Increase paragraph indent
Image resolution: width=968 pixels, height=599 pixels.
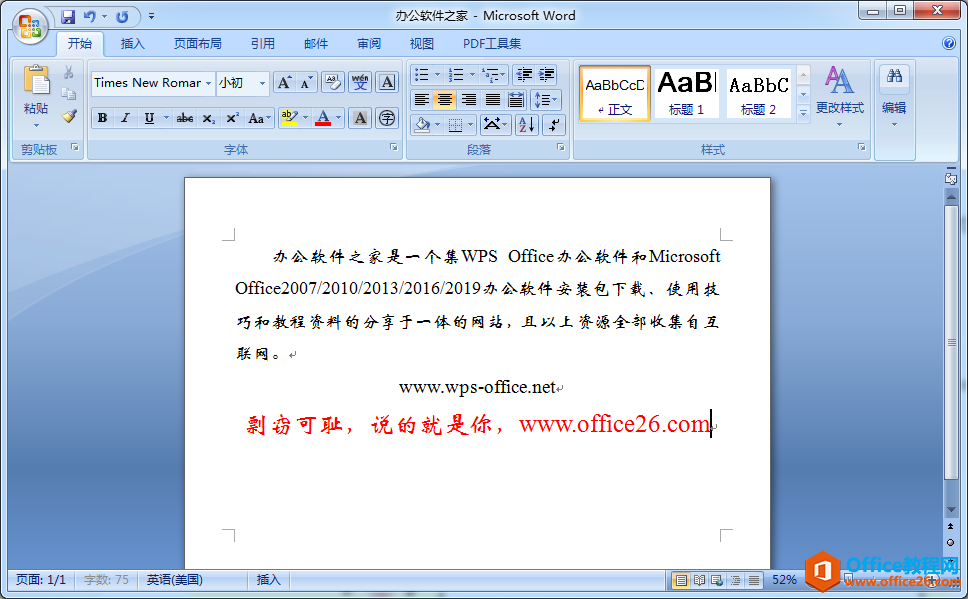pos(546,75)
